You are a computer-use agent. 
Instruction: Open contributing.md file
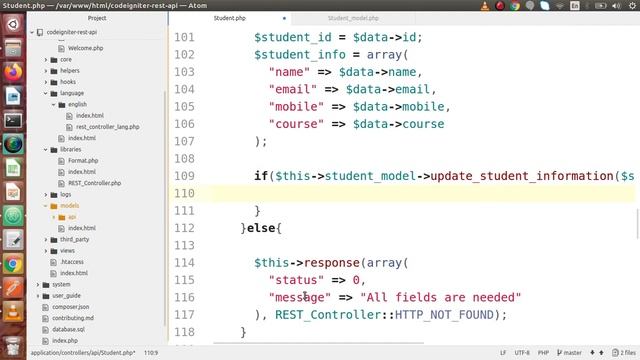(73, 318)
